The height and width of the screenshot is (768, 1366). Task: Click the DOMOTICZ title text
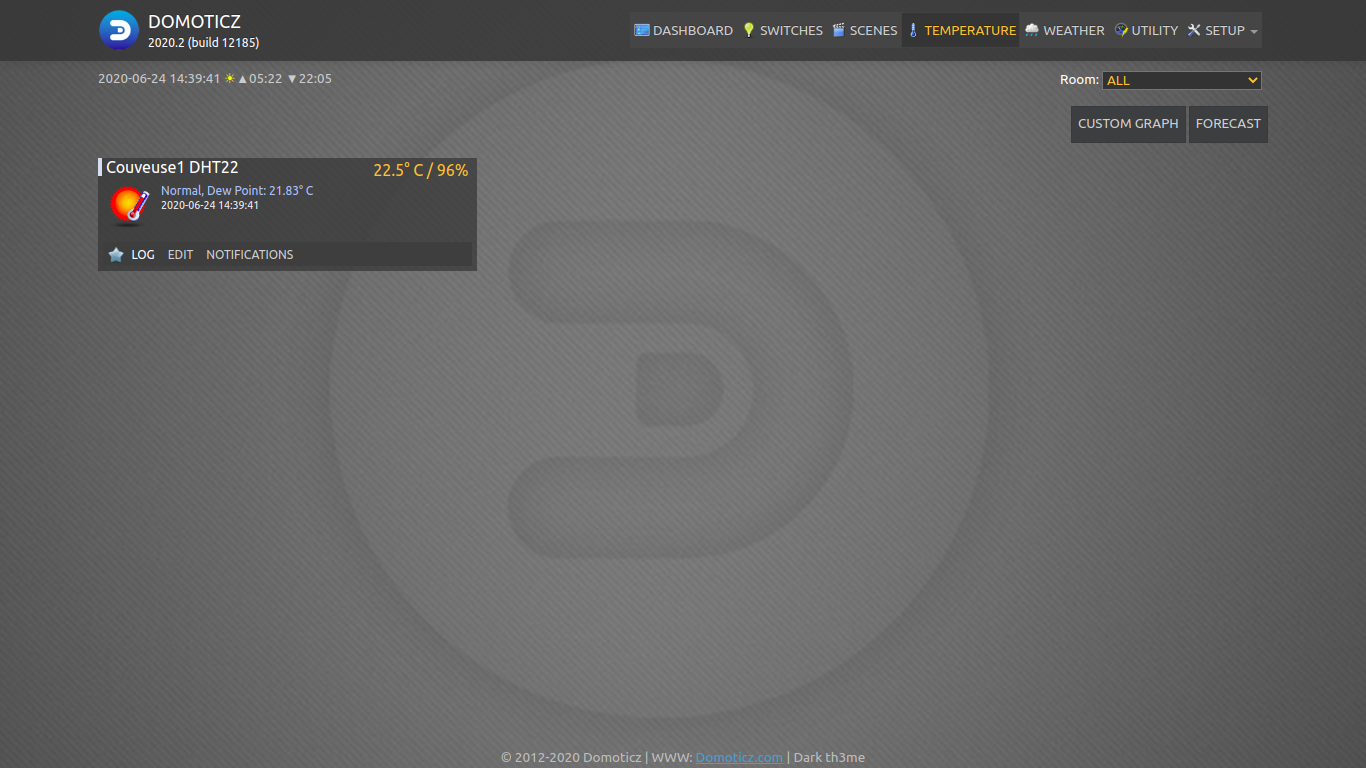pyautogui.click(x=194, y=21)
